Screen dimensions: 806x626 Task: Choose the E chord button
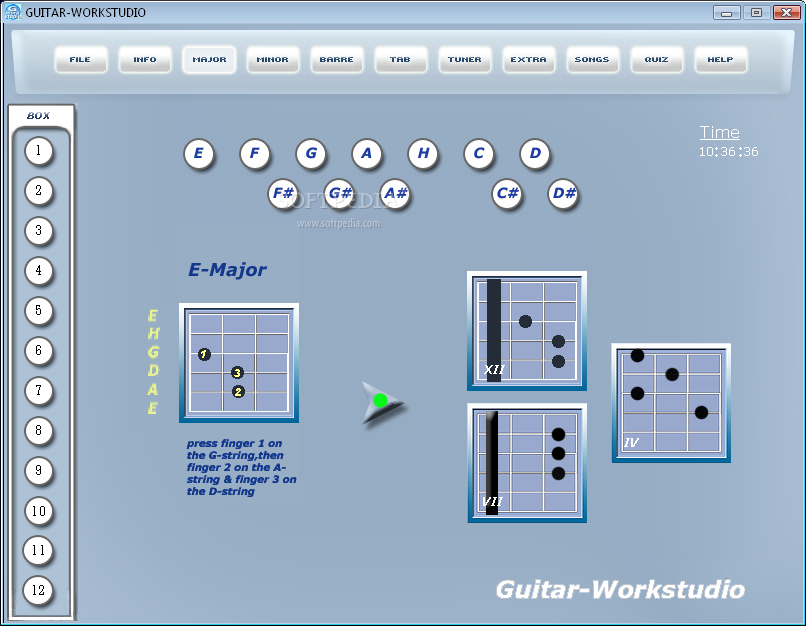[x=198, y=154]
